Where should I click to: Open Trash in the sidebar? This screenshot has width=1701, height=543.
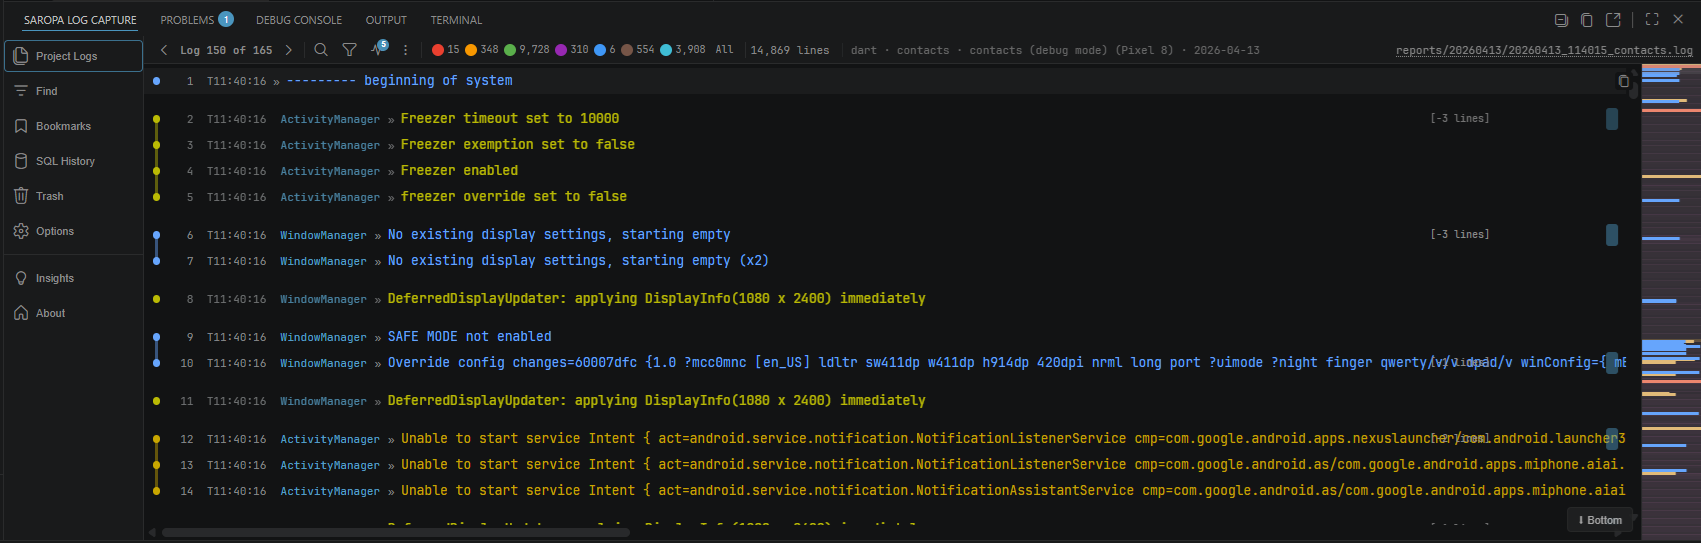74,196
